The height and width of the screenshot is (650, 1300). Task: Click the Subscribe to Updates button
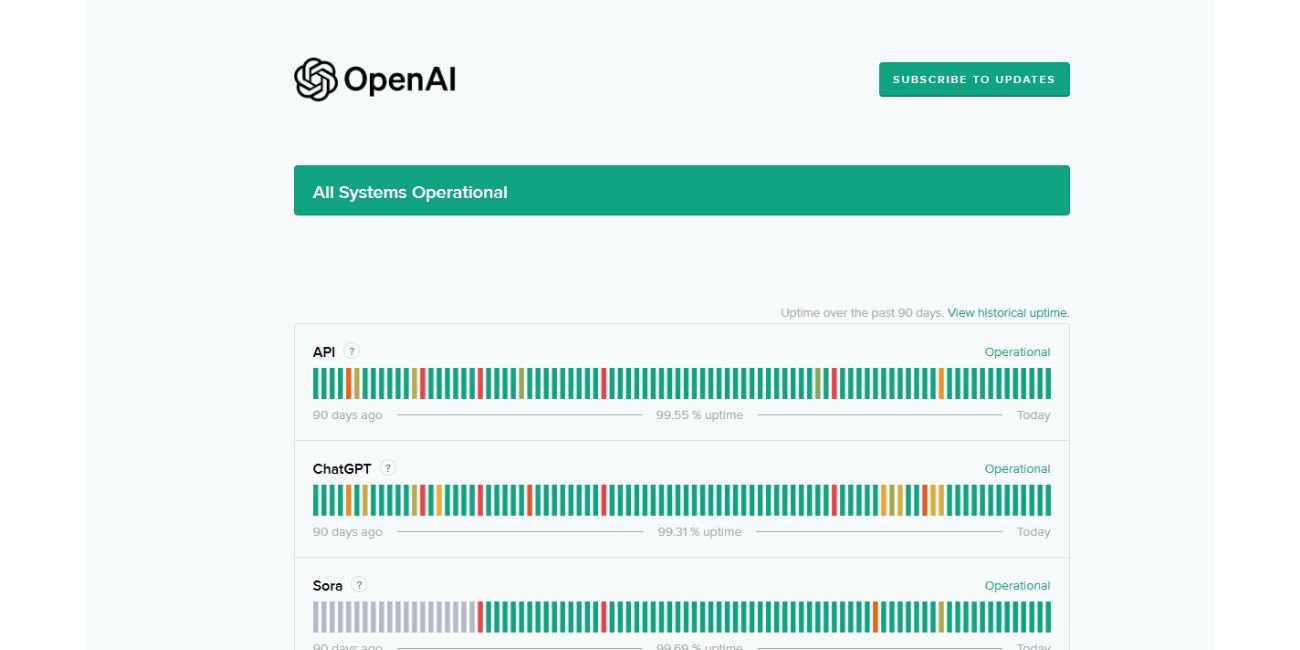click(974, 80)
